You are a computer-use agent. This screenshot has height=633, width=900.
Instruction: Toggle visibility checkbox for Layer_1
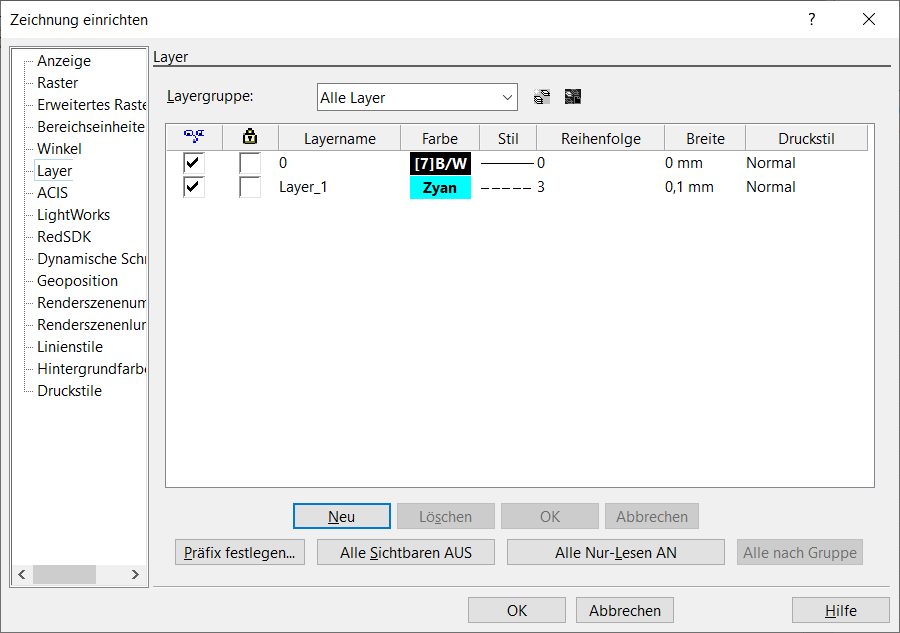[x=194, y=187]
